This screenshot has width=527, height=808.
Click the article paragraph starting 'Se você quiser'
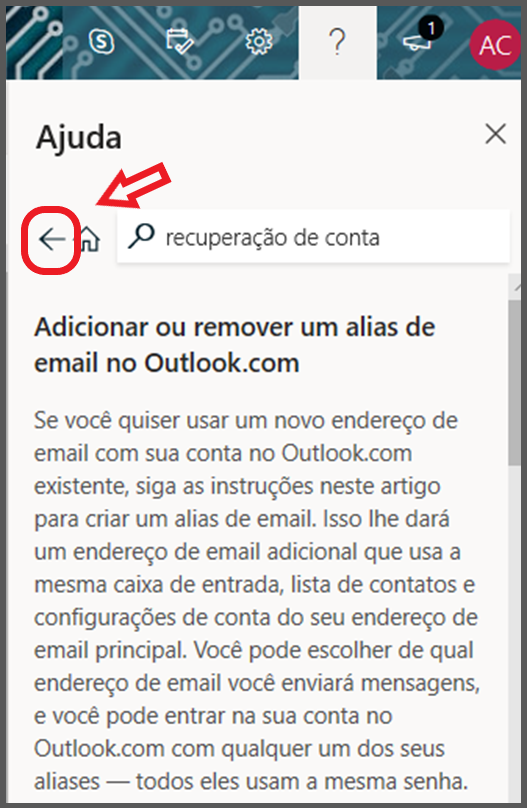pyautogui.click(x=257, y=601)
